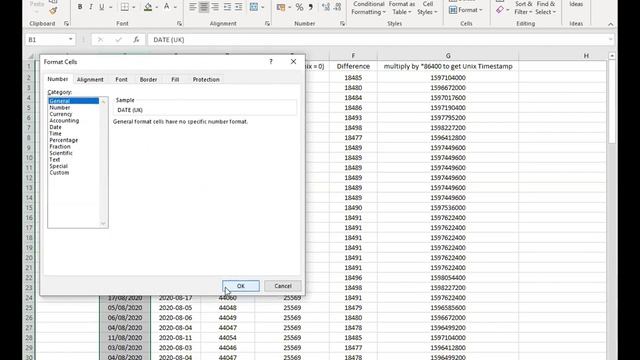This screenshot has height=360, width=640.
Task: Apply Percent Style
Action: pos(299,7)
